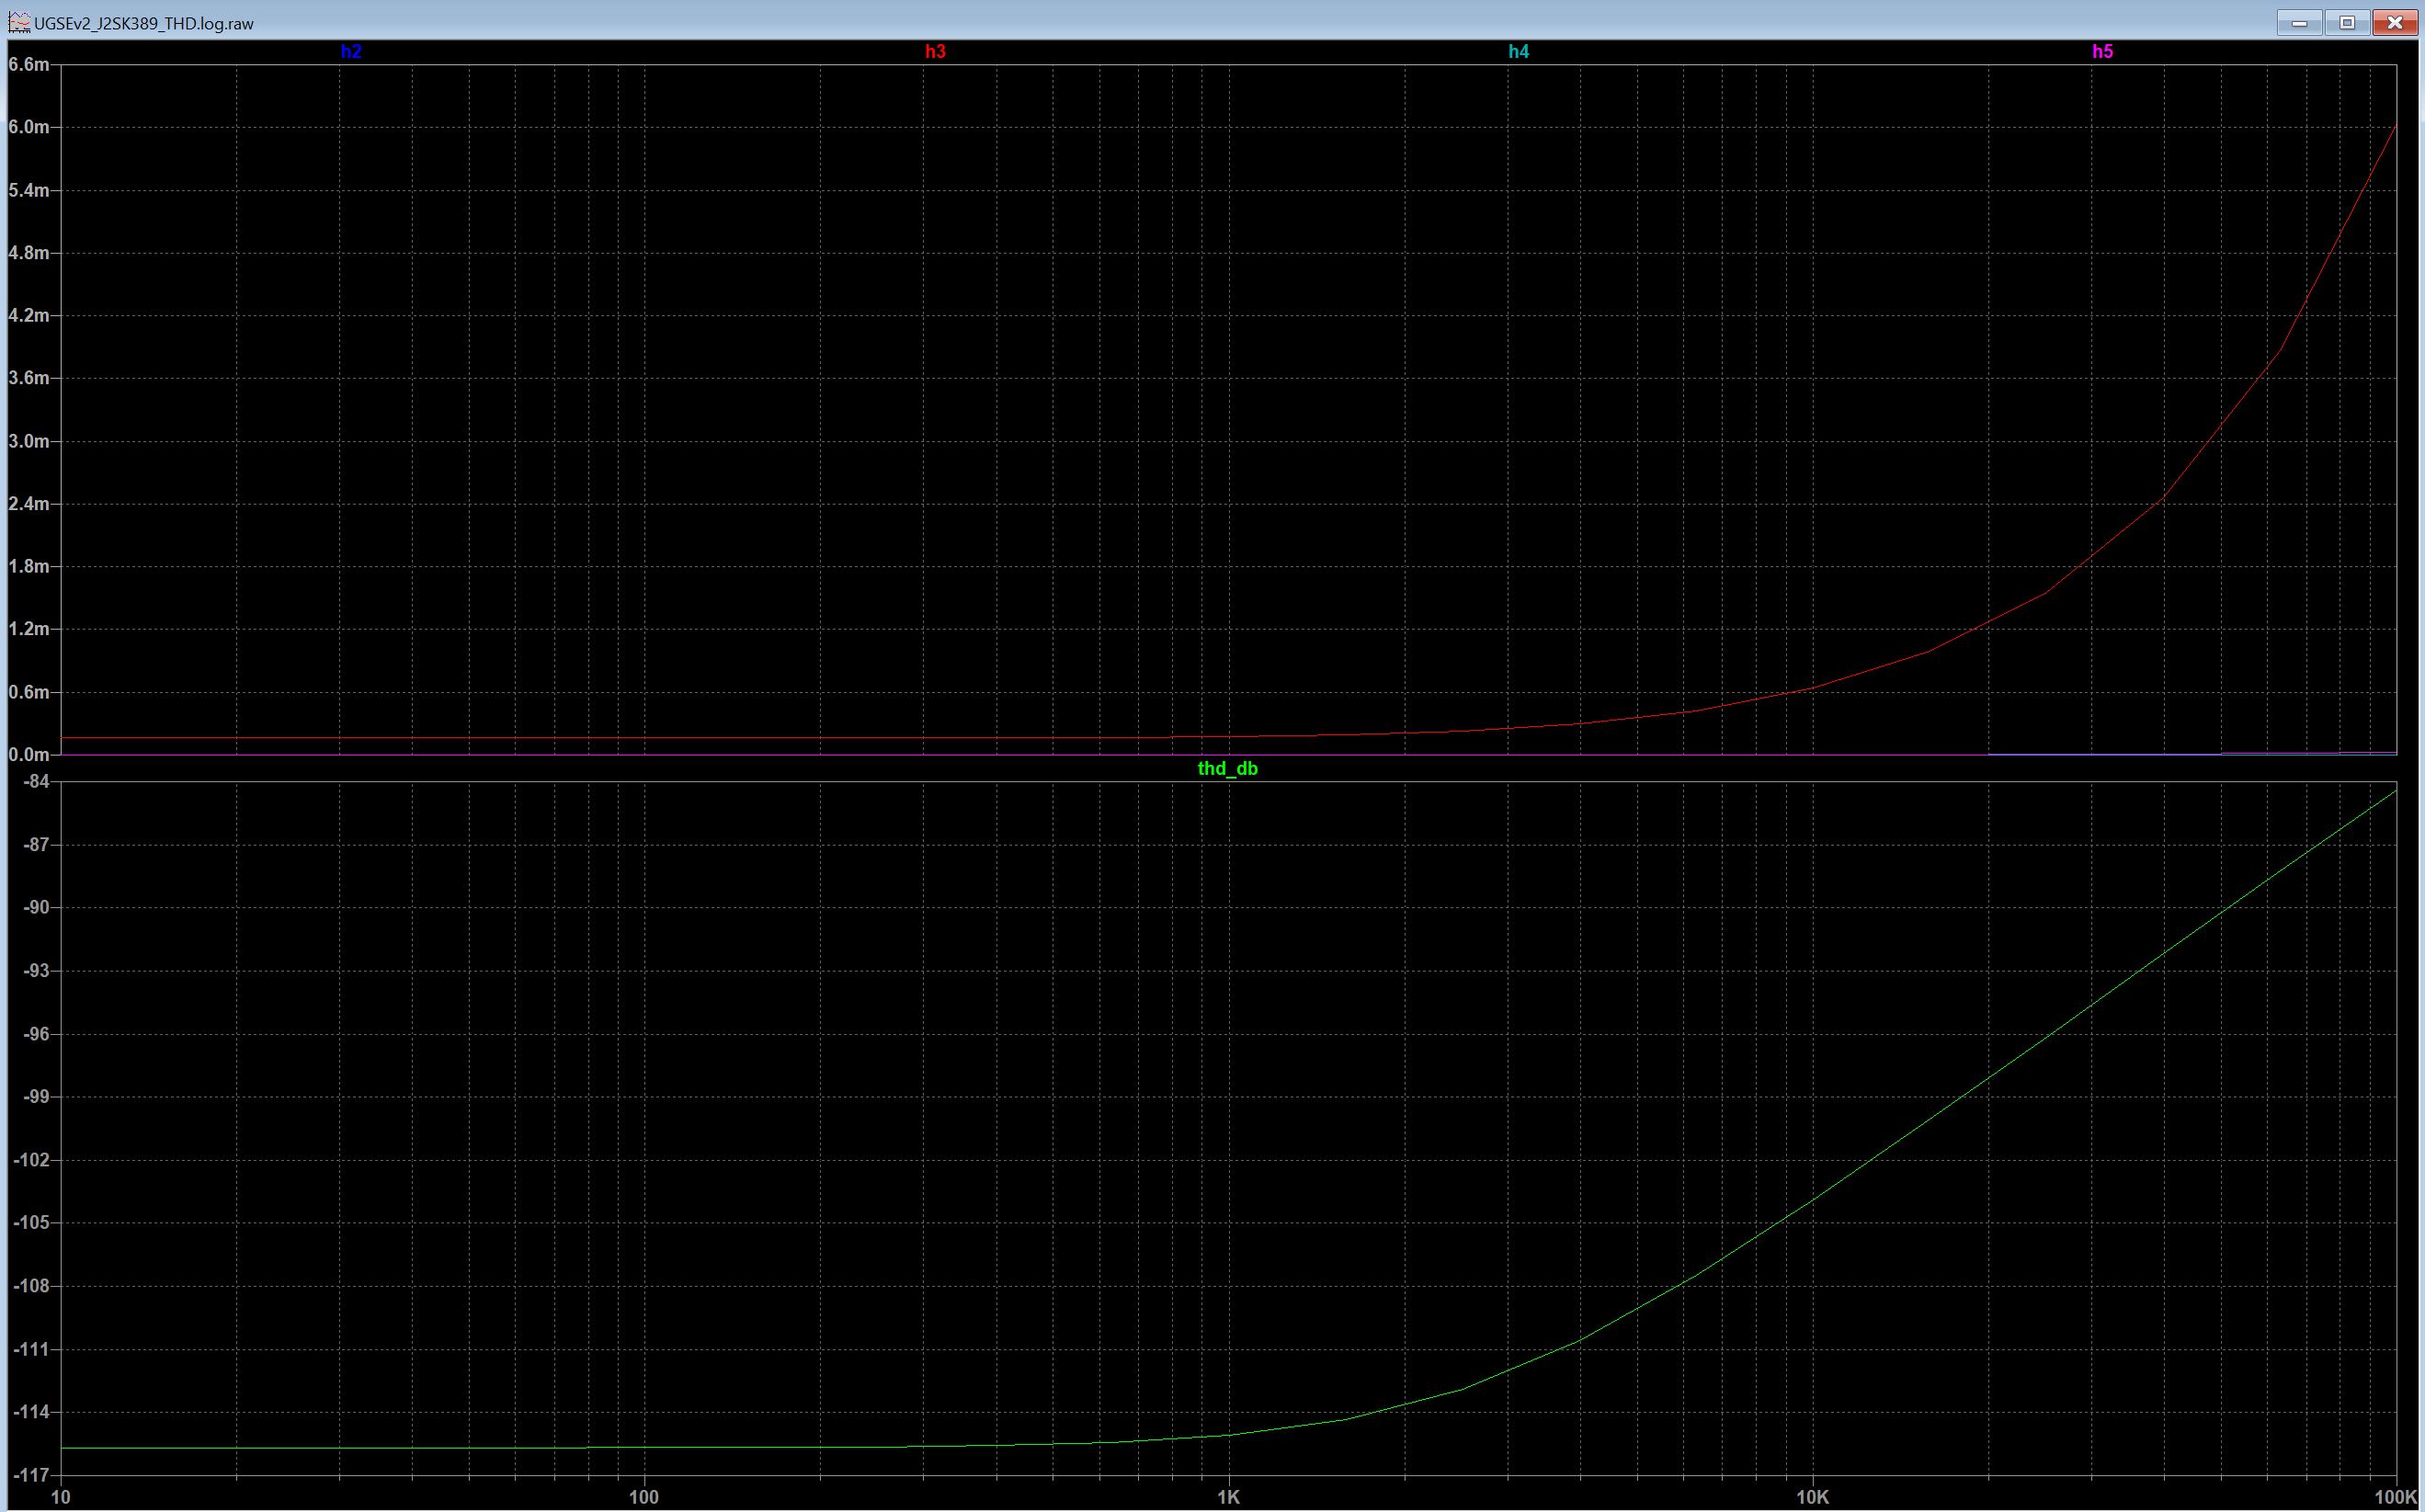
Task: Click the 10 frequency axis label
Action: pyautogui.click(x=61, y=1497)
